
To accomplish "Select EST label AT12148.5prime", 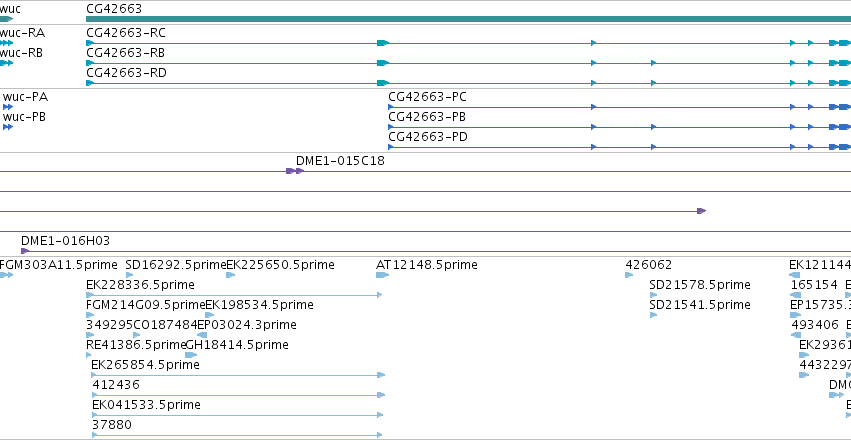I will (427, 265).
